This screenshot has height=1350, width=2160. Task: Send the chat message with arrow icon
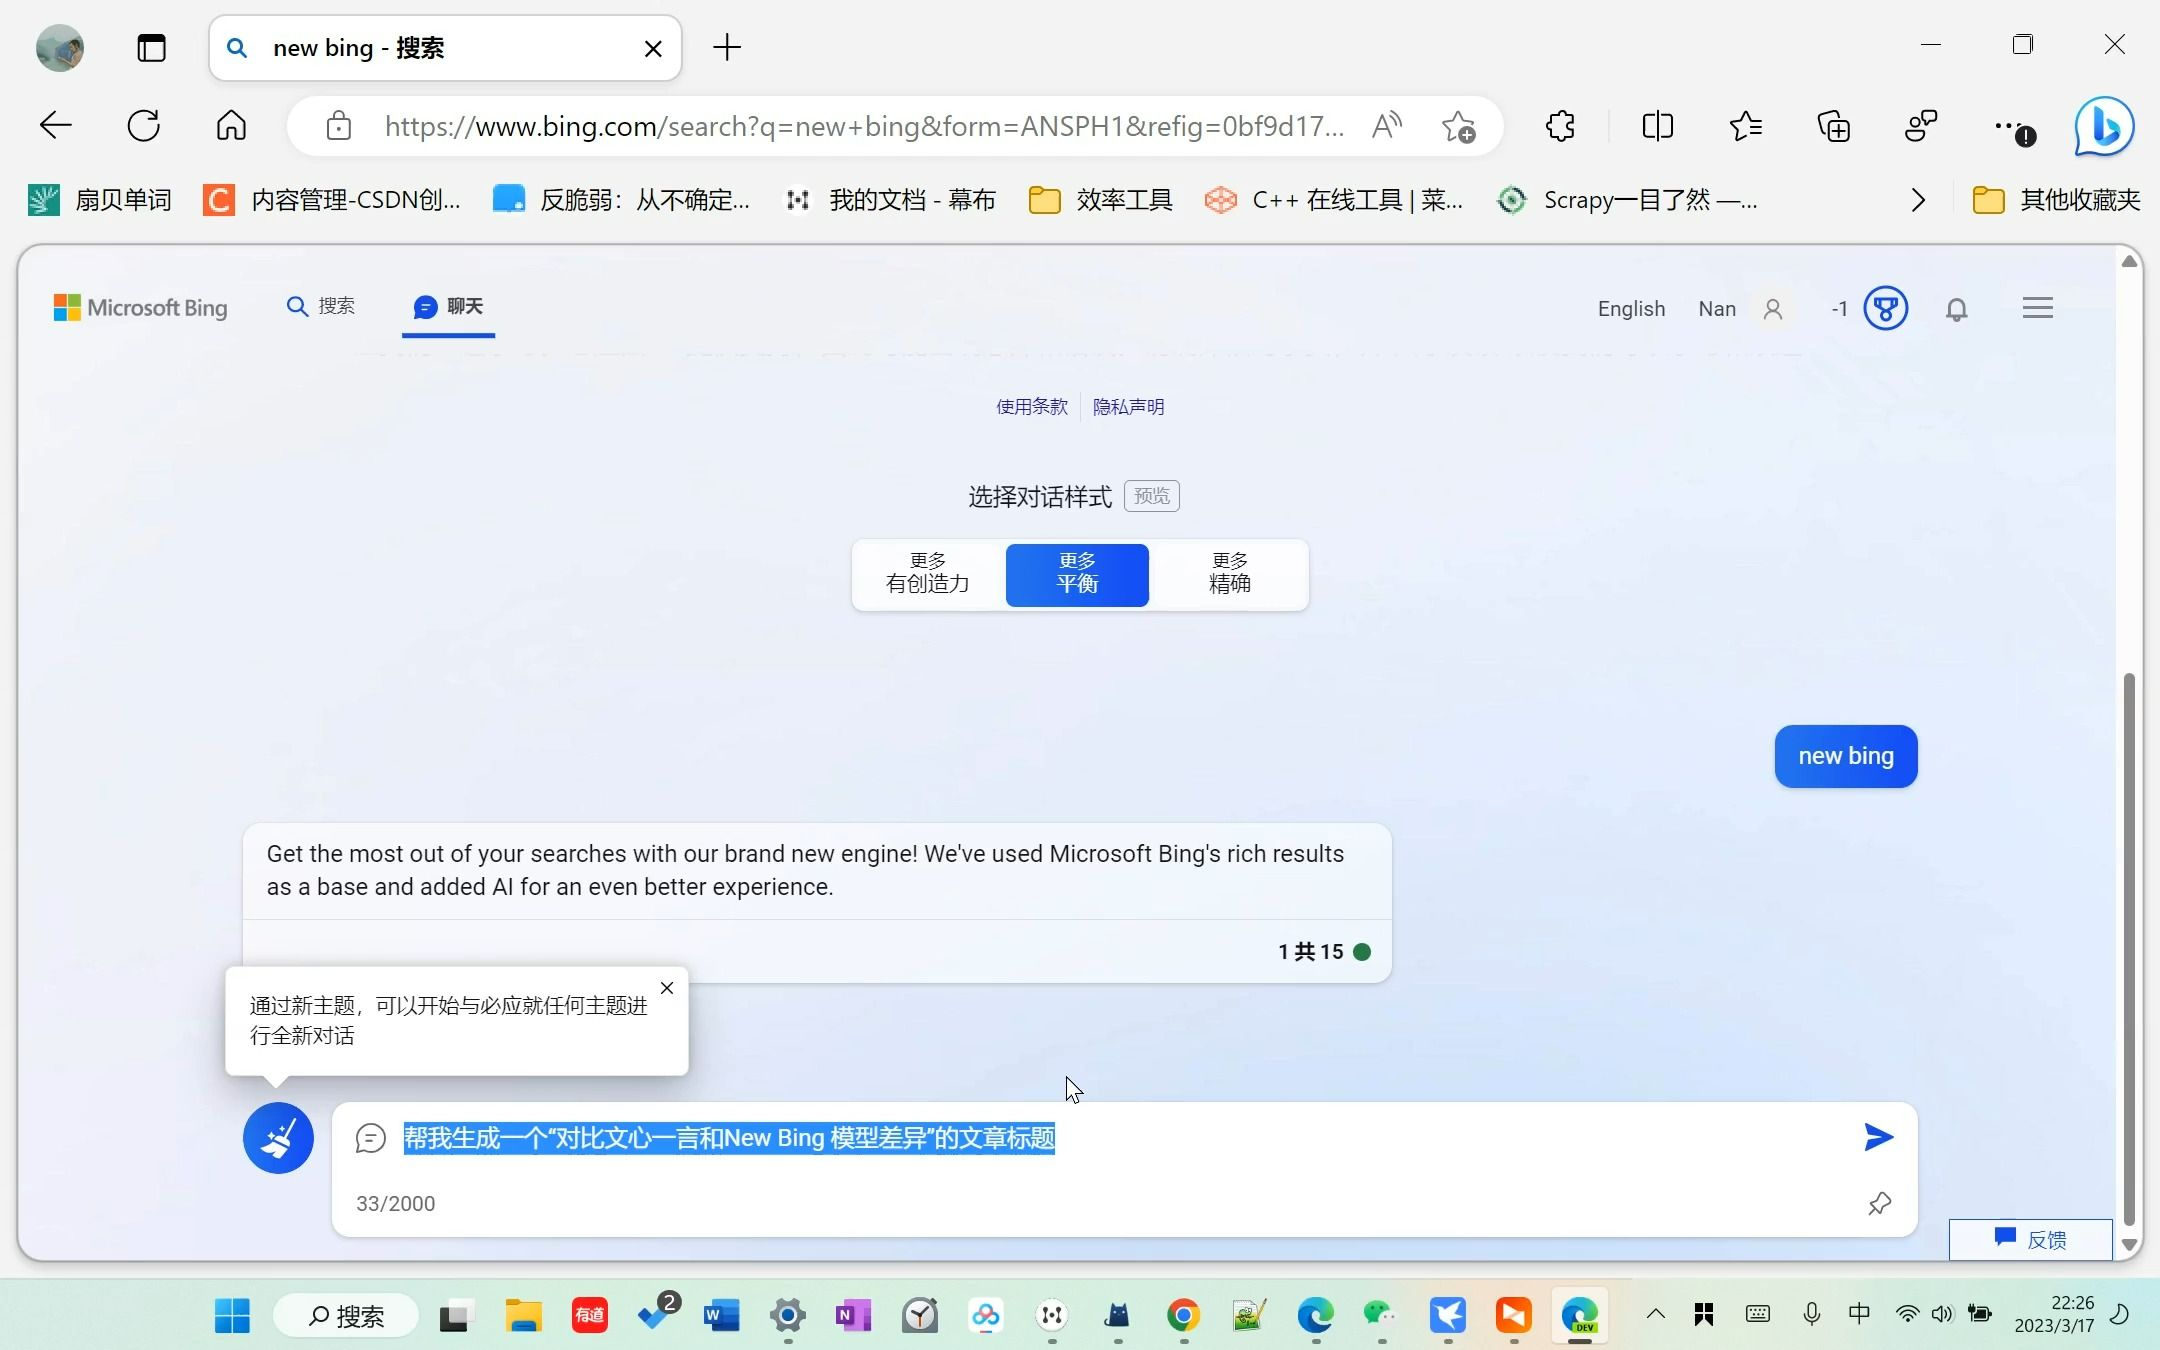1878,1137
